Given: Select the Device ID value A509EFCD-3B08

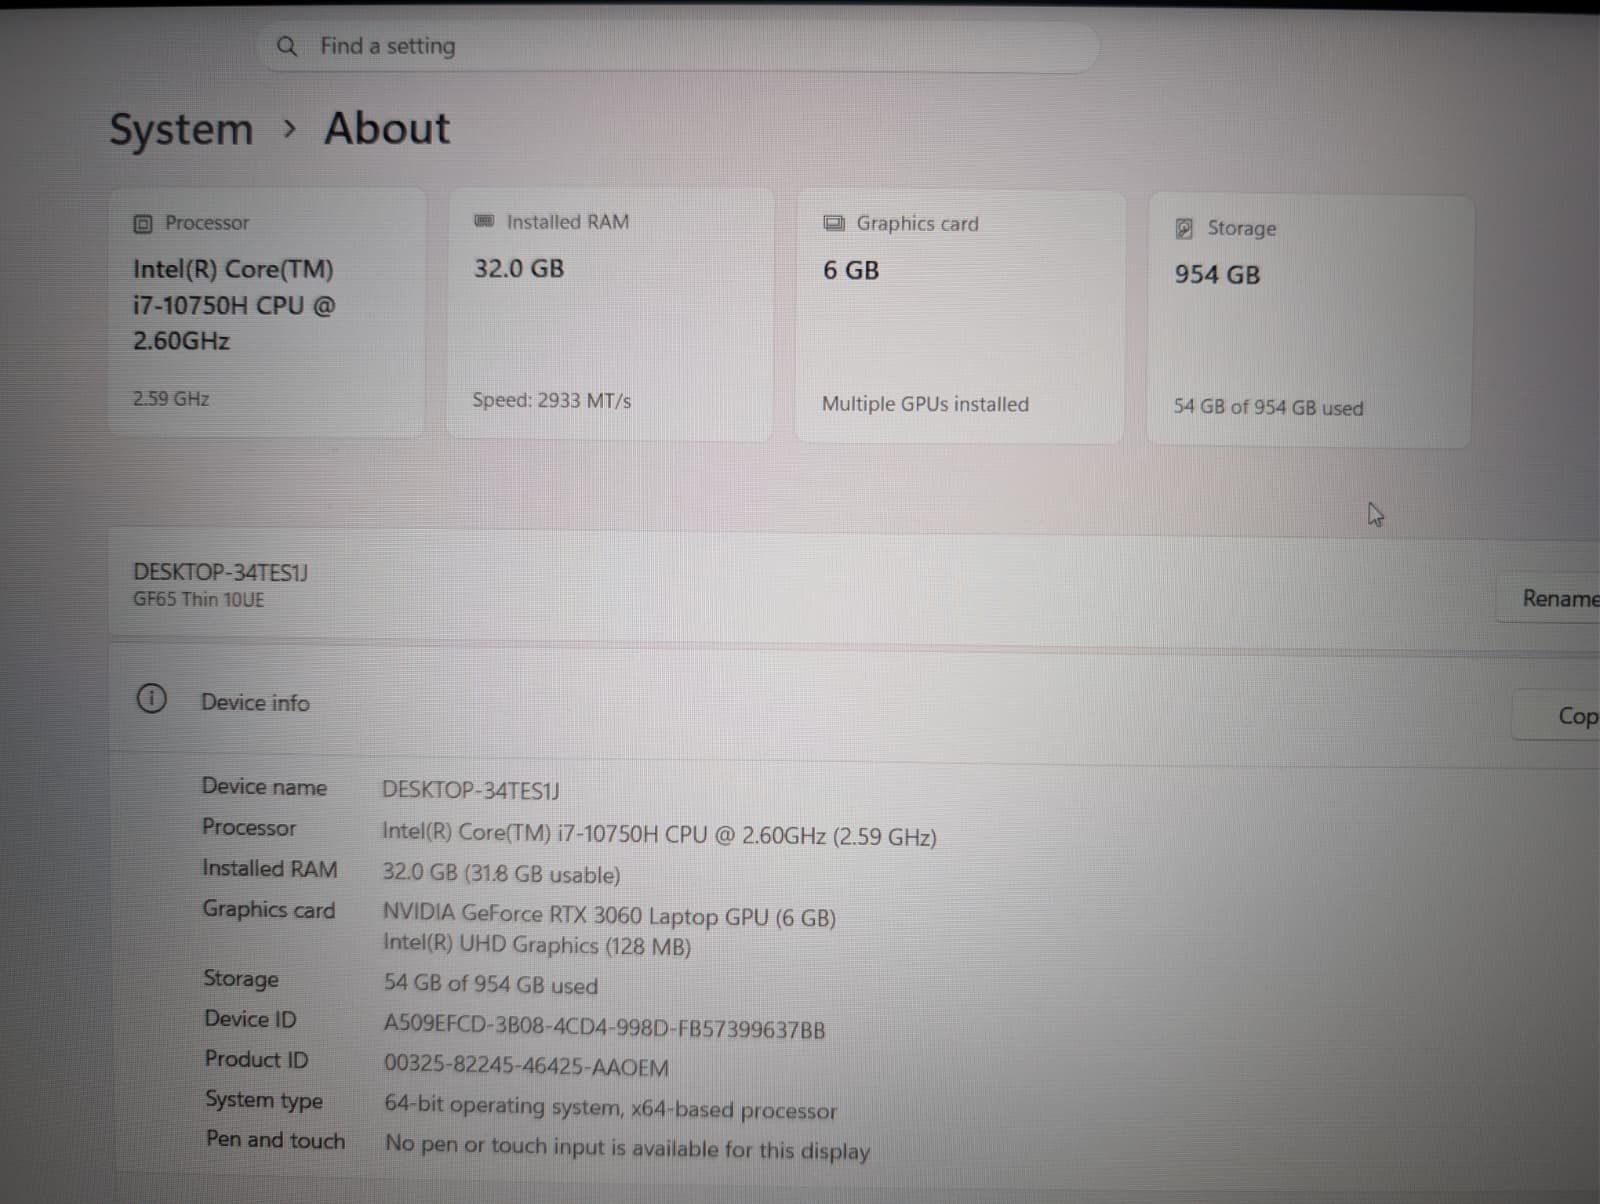Looking at the screenshot, I should 605,1028.
